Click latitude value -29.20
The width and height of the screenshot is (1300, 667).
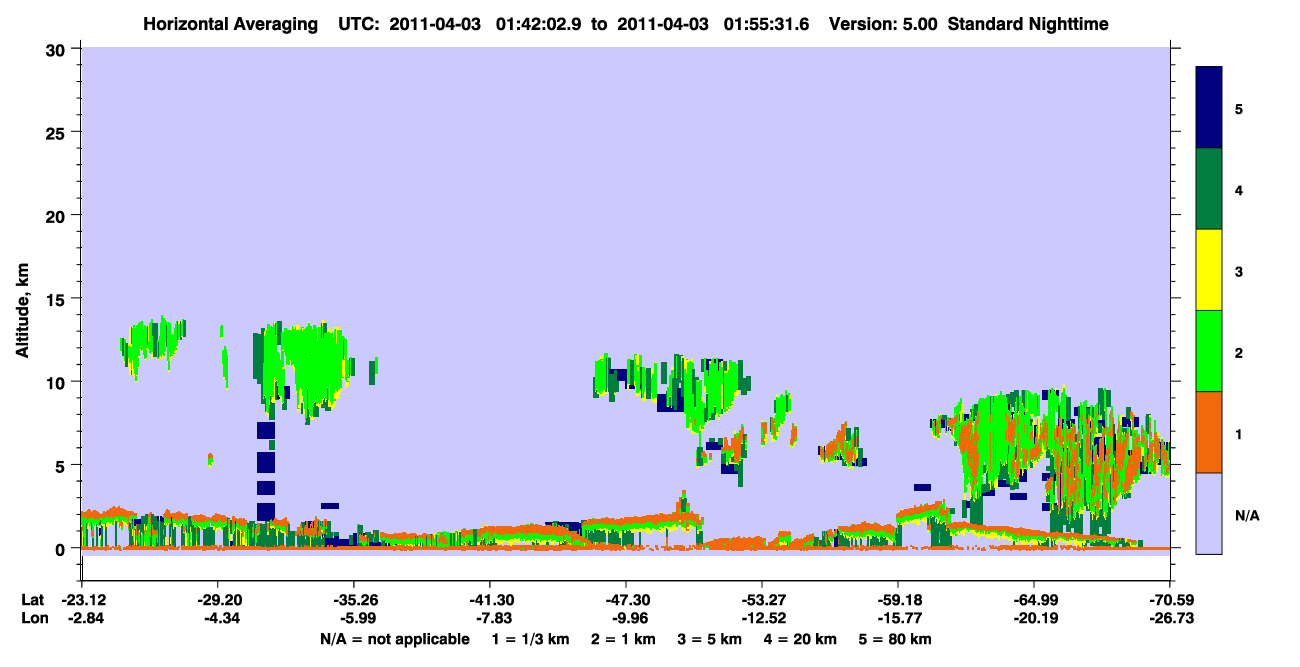click(x=218, y=600)
